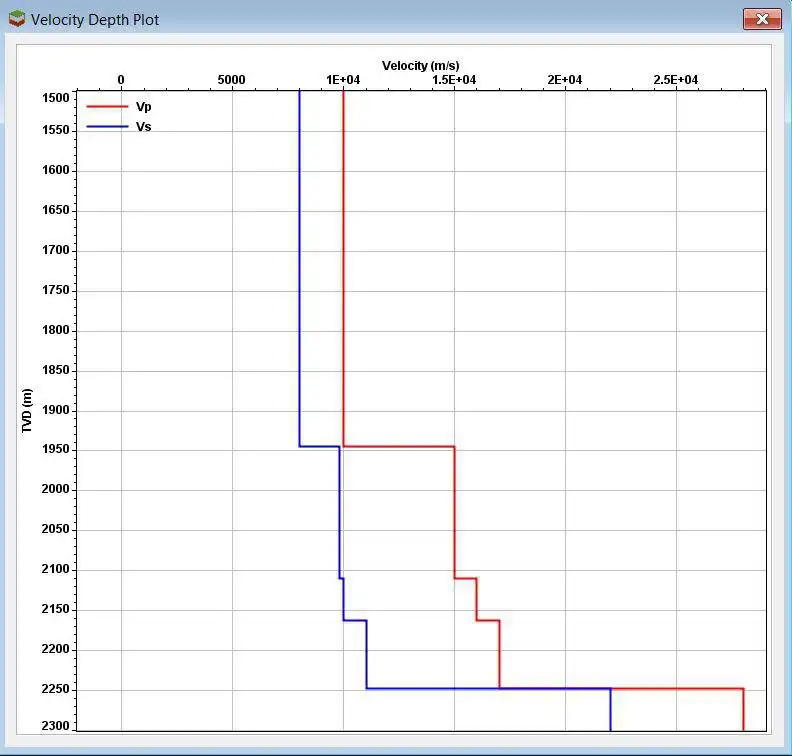Viewport: 792px width, 756px height.
Task: Click the red Vp curve at 2000 depth
Action: [x=454, y=490]
